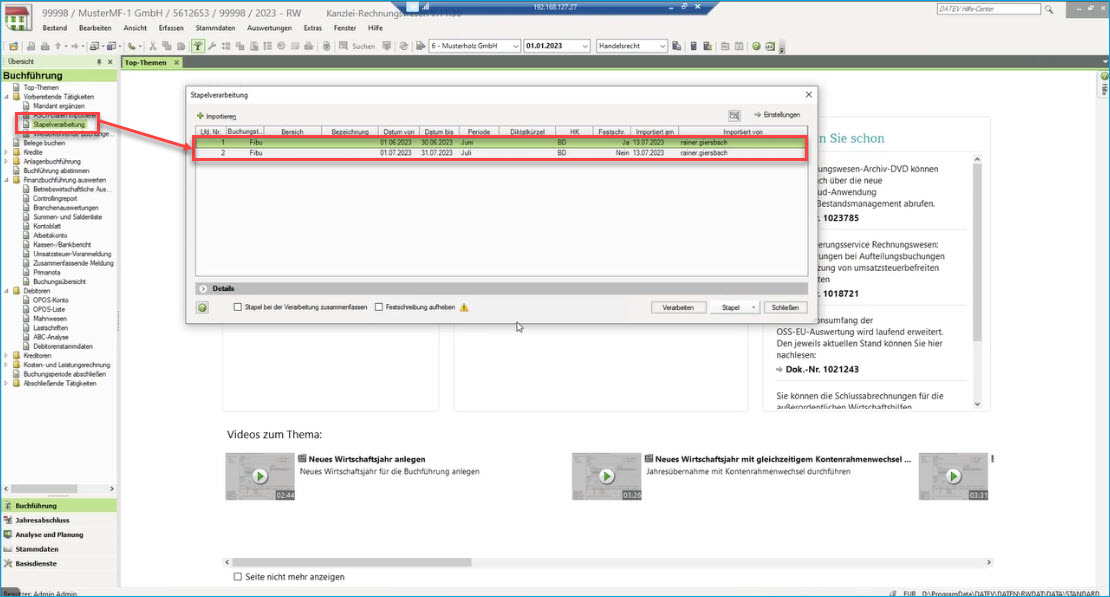Viewport: 1110px width, 597px height.
Task: Click the yellow warning triangle next to Festschreibung aufheben
Action: point(464,307)
